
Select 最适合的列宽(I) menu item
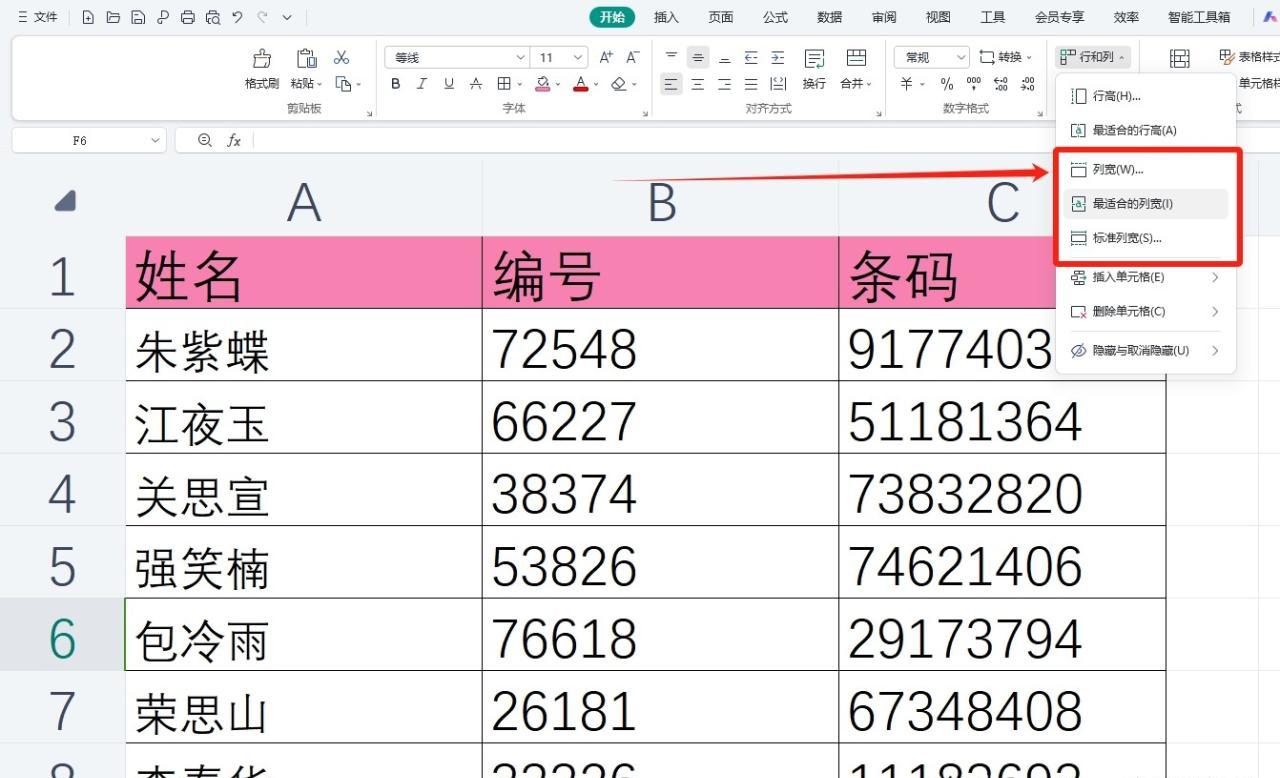click(1146, 204)
